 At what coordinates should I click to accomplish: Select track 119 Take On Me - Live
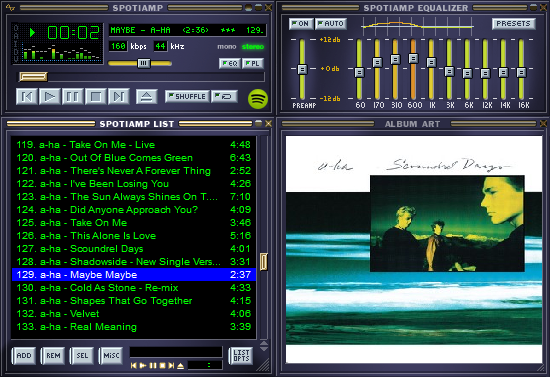coord(134,145)
